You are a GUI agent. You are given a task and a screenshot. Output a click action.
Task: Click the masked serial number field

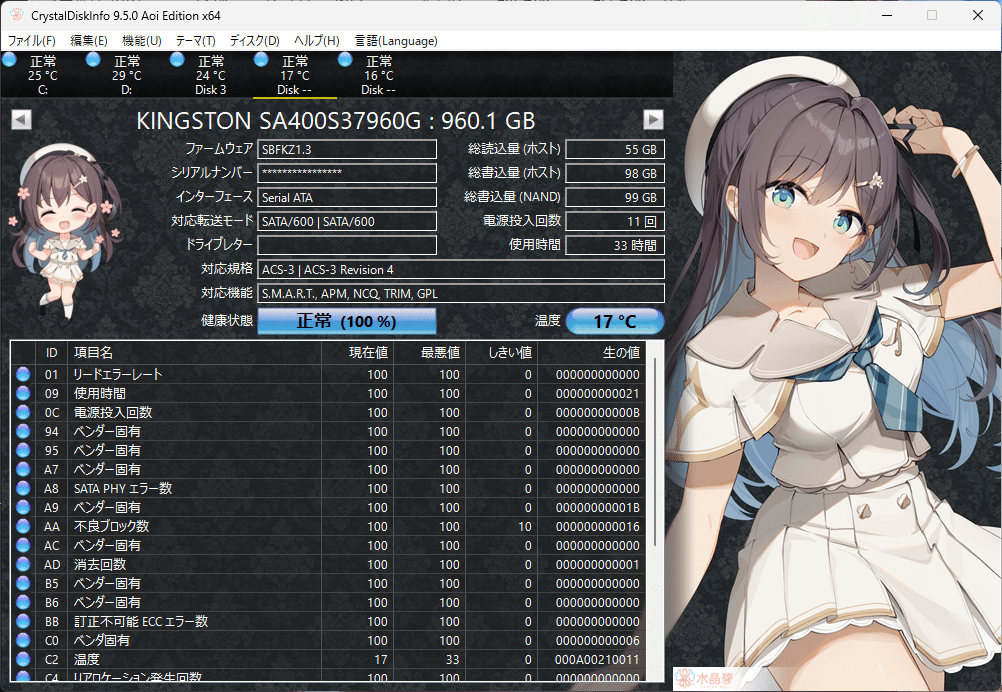tap(347, 173)
